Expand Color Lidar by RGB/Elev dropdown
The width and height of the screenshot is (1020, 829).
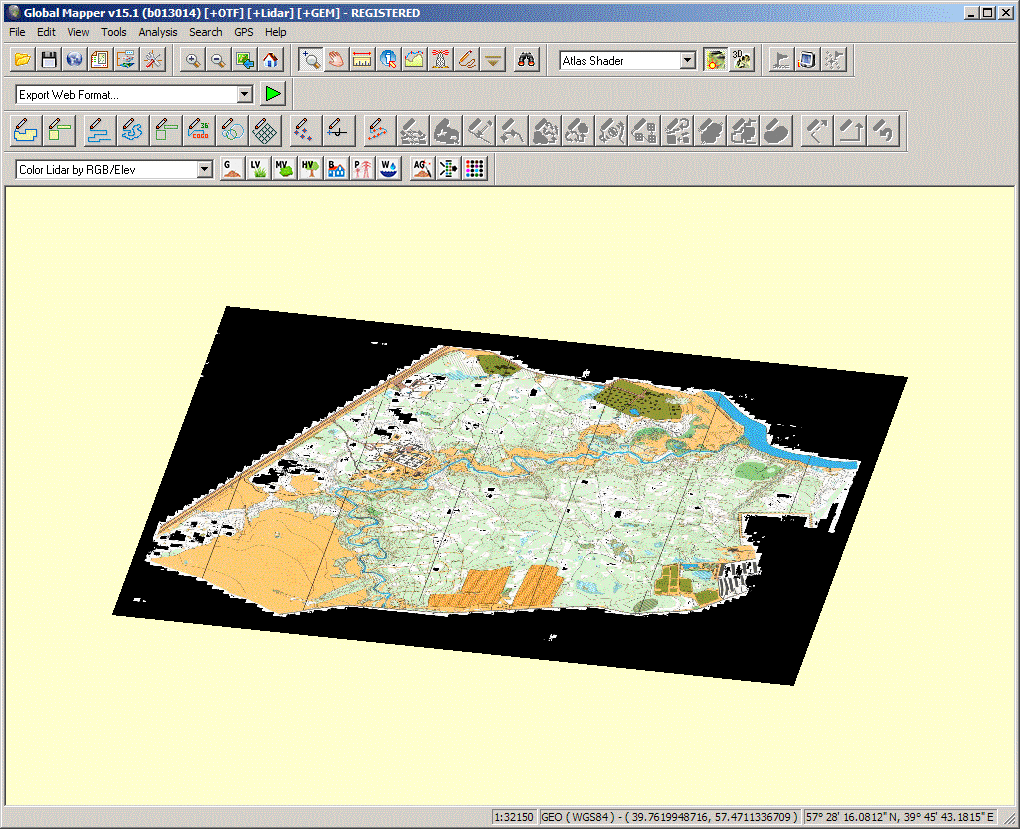[205, 170]
